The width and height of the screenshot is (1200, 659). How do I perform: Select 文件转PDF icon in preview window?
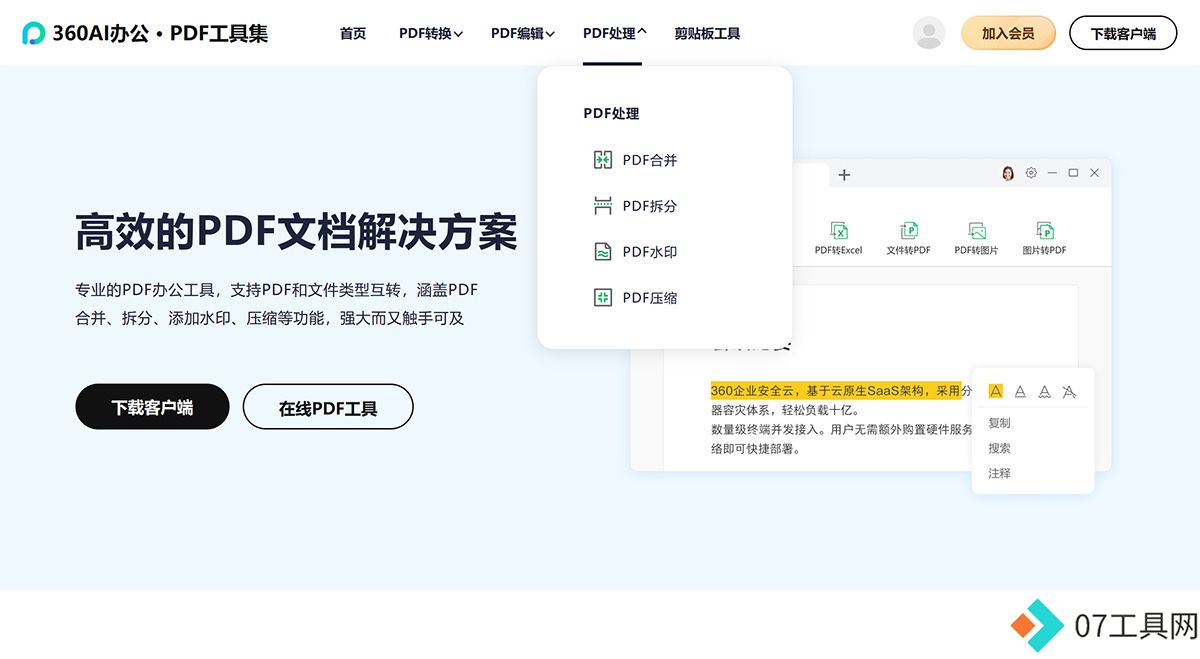[909, 231]
